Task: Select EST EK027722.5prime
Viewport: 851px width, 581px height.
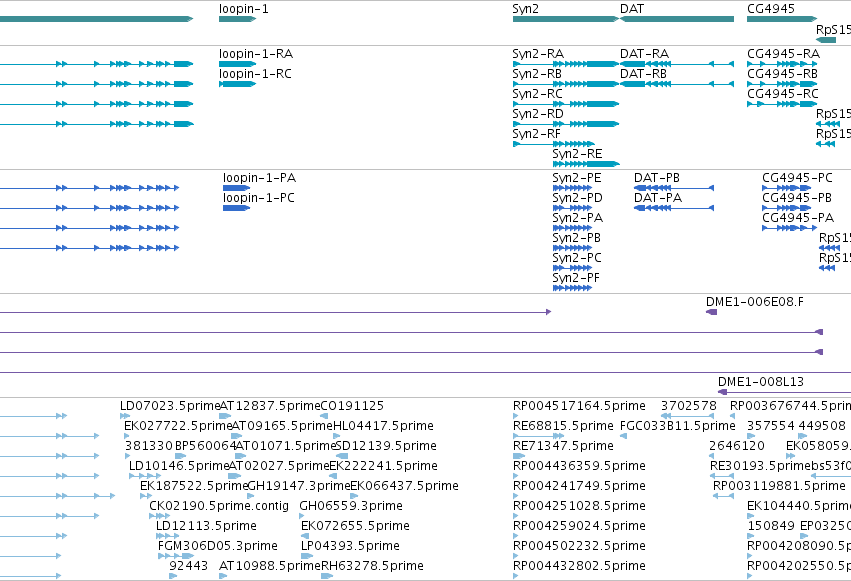Action: click(x=127, y=436)
